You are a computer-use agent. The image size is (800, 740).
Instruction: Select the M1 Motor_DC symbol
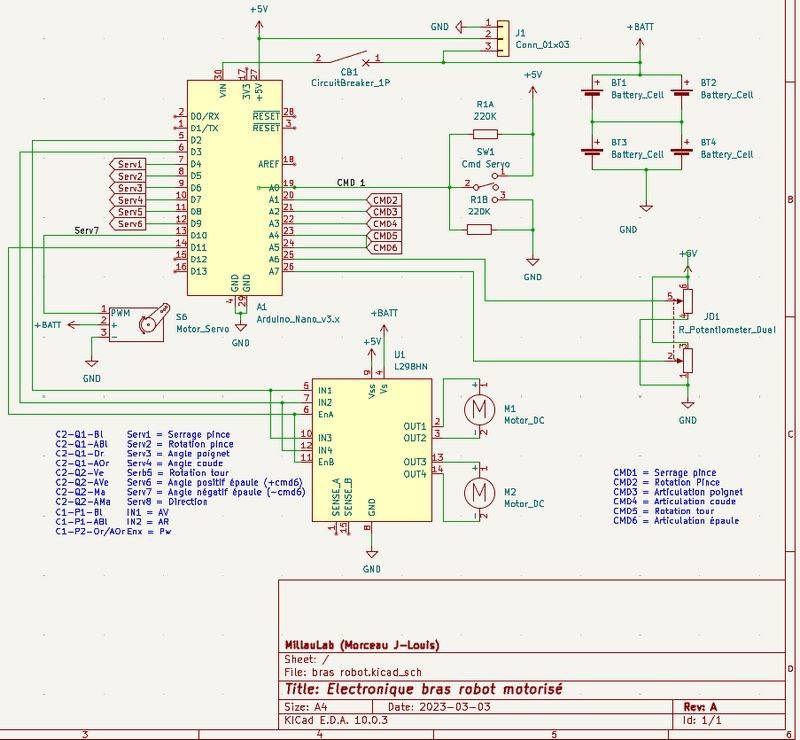(479, 409)
